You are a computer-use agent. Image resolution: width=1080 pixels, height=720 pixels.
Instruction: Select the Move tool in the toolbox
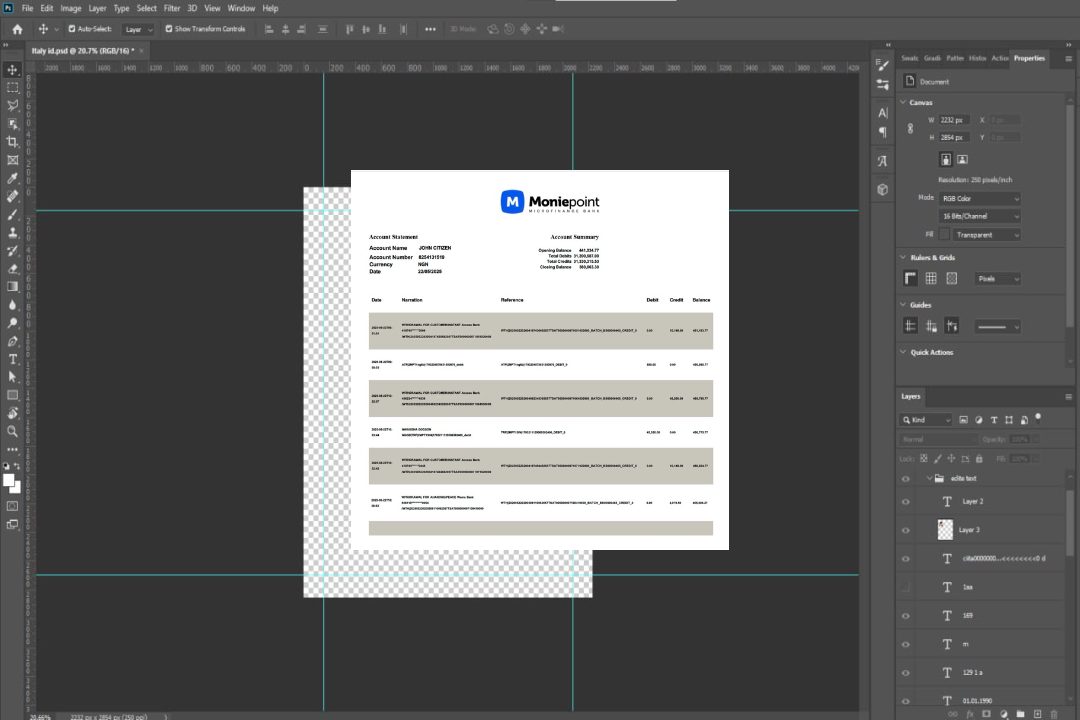(x=13, y=70)
